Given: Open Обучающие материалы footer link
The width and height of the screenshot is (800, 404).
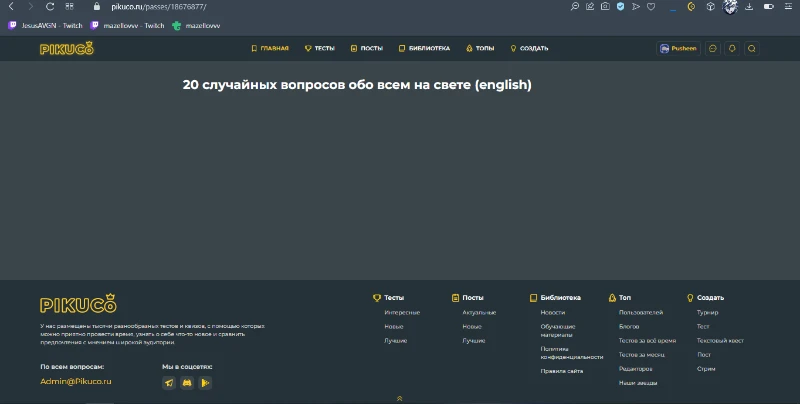Looking at the screenshot, I should [x=558, y=331].
